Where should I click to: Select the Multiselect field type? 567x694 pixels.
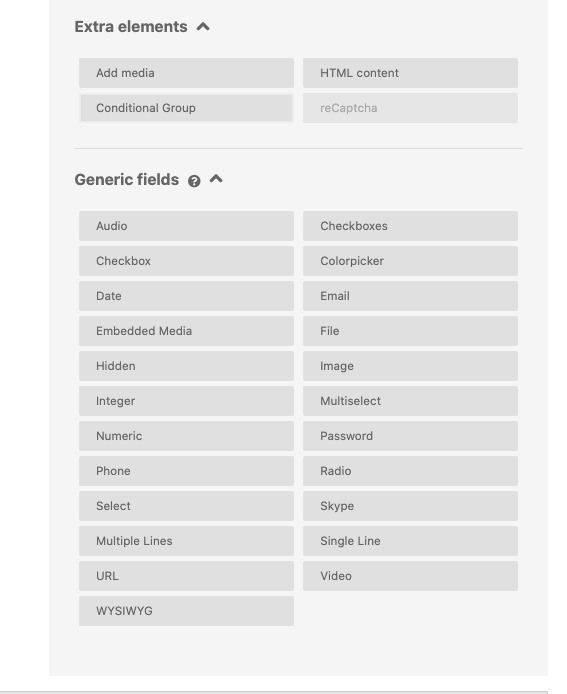click(x=410, y=401)
